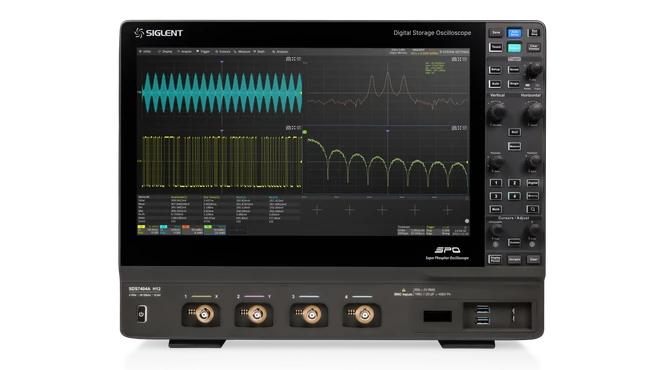Click the large Vertical scale knob
The image size is (660, 370).
[x=498, y=112]
